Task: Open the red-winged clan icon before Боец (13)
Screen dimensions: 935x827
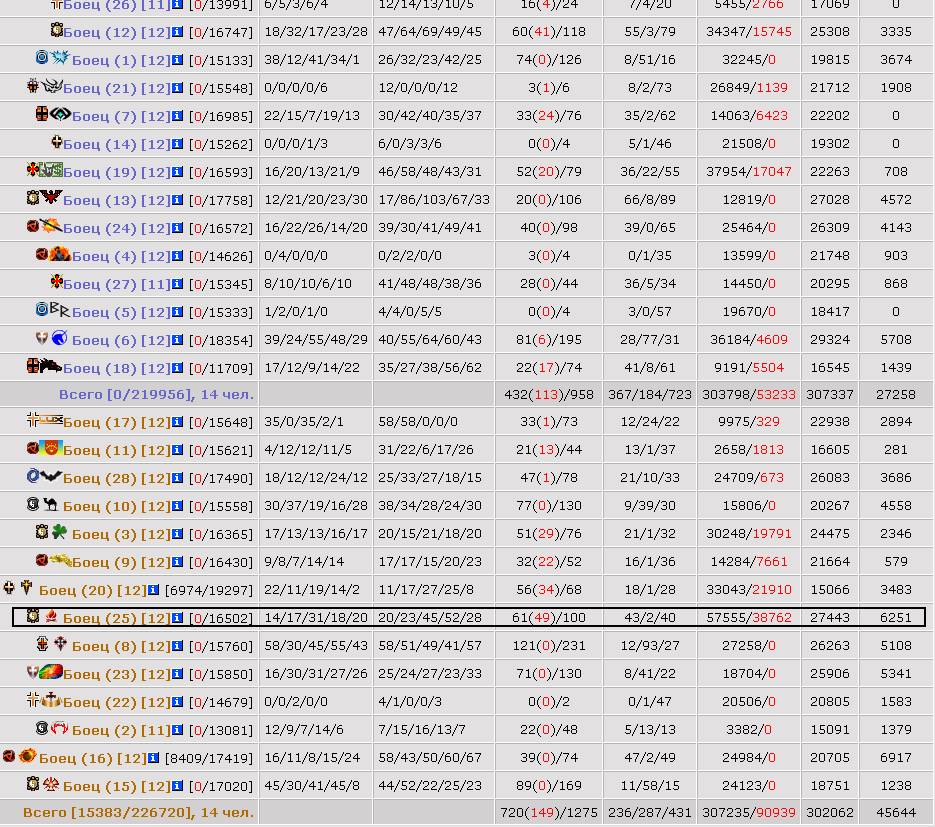Action: 51,196
